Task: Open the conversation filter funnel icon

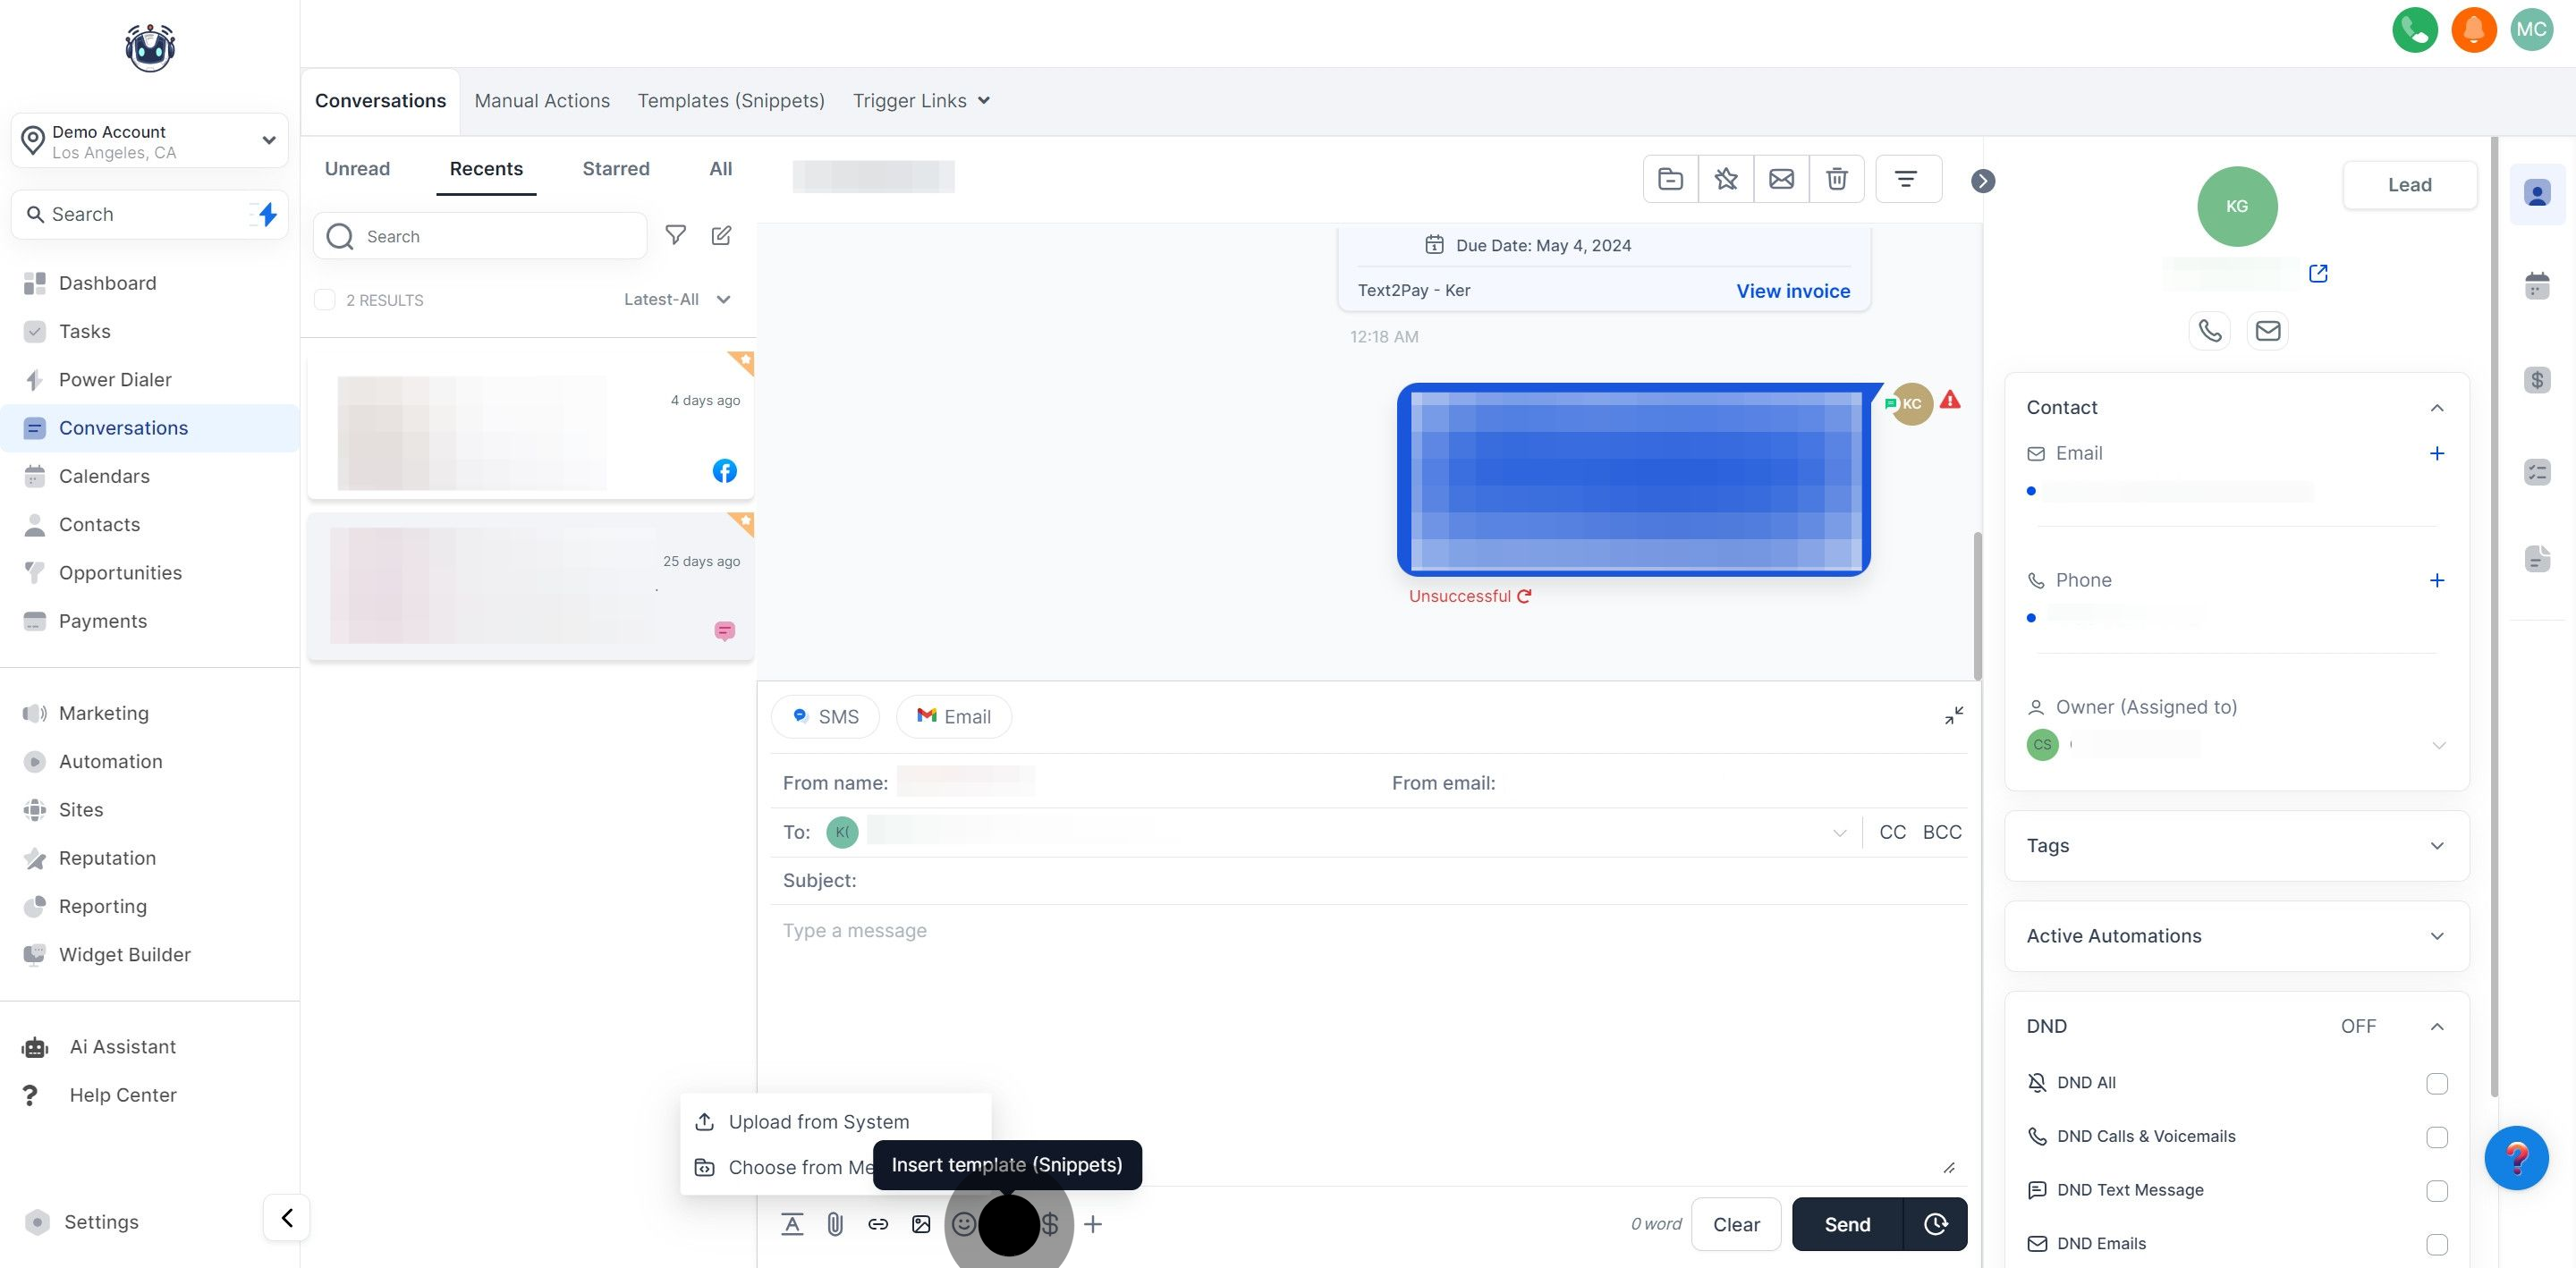Action: pos(676,235)
